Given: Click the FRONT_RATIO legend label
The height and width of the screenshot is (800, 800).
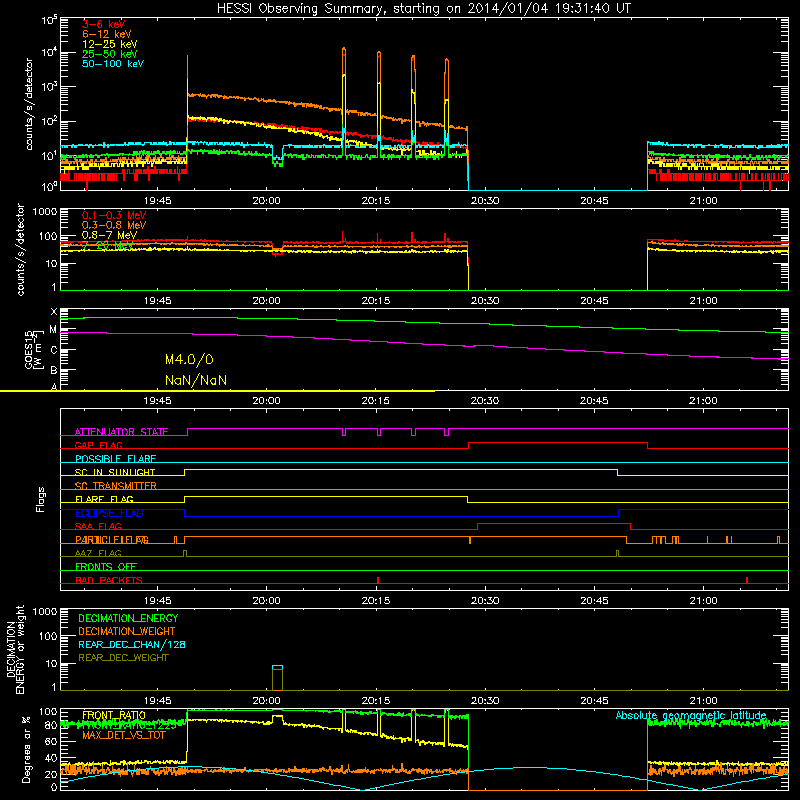Looking at the screenshot, I should [114, 715].
